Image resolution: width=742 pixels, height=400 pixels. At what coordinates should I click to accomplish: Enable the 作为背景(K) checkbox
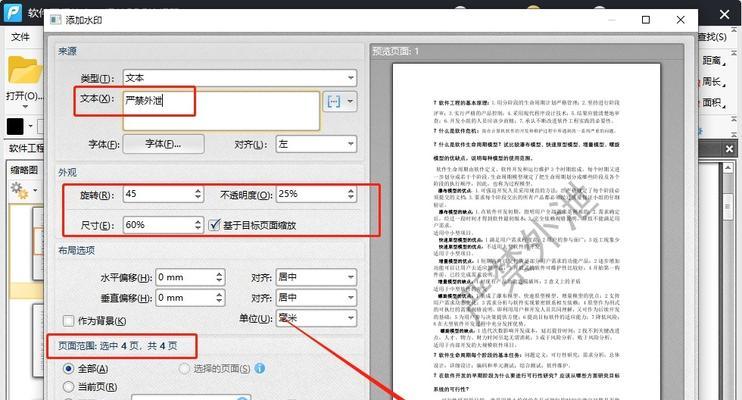coord(69,321)
